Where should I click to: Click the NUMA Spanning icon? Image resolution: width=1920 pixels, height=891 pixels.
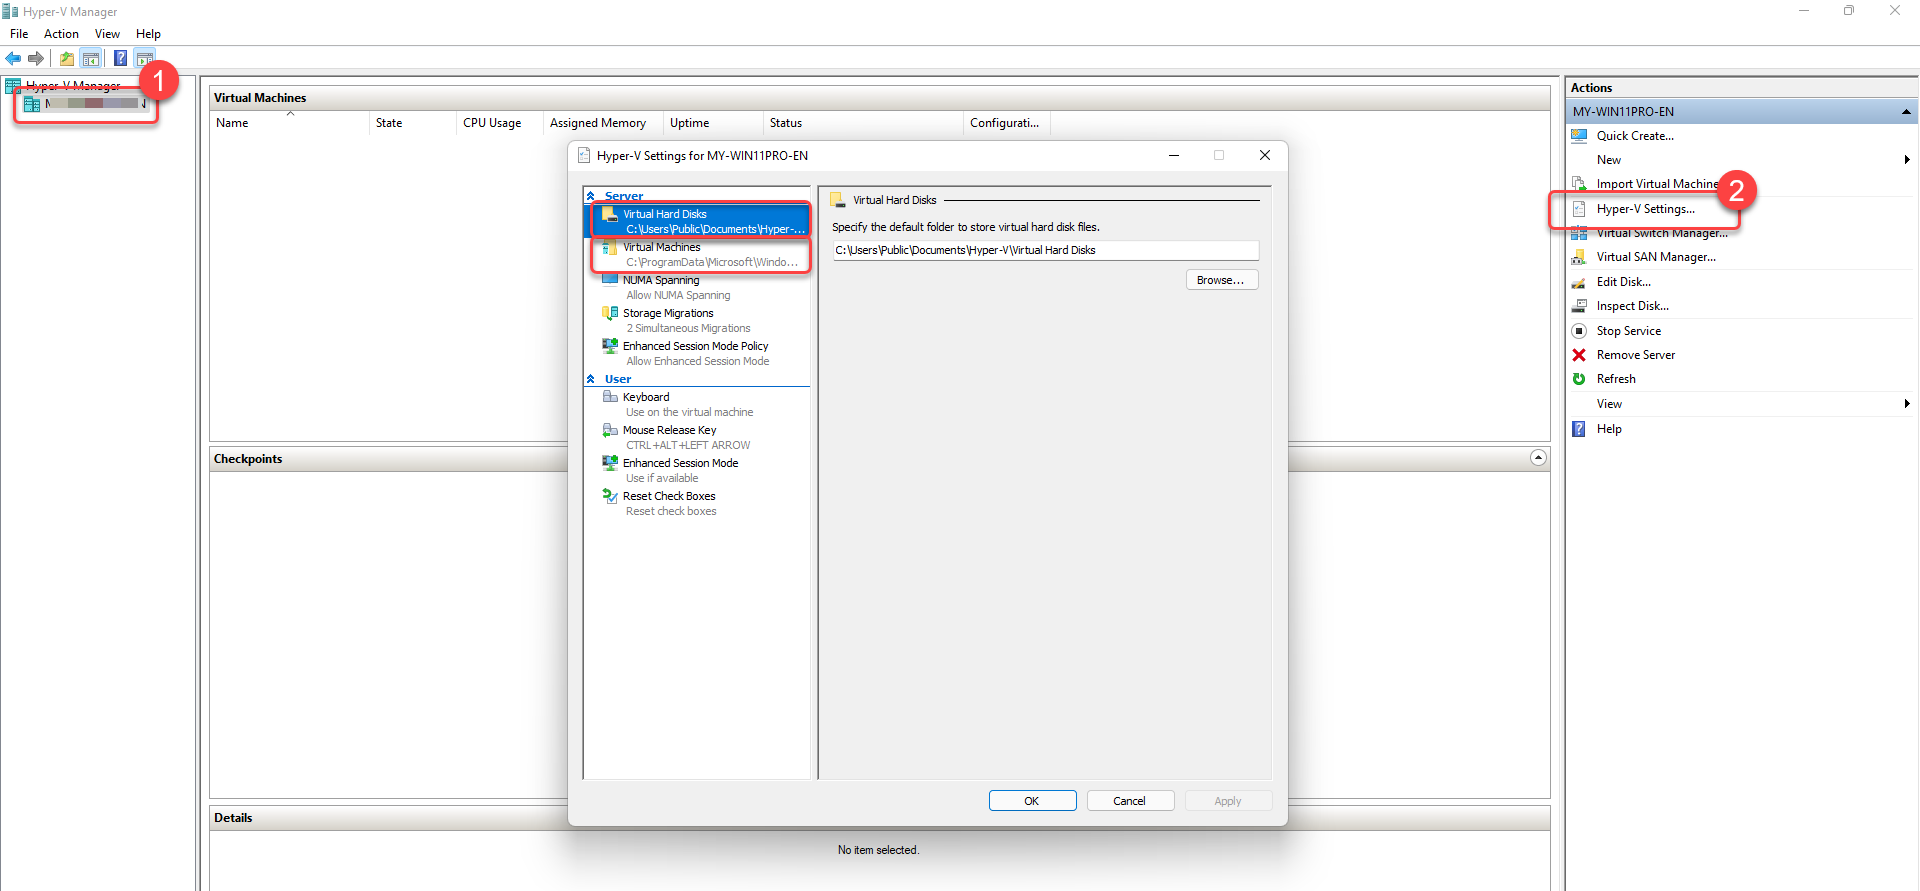pos(610,280)
